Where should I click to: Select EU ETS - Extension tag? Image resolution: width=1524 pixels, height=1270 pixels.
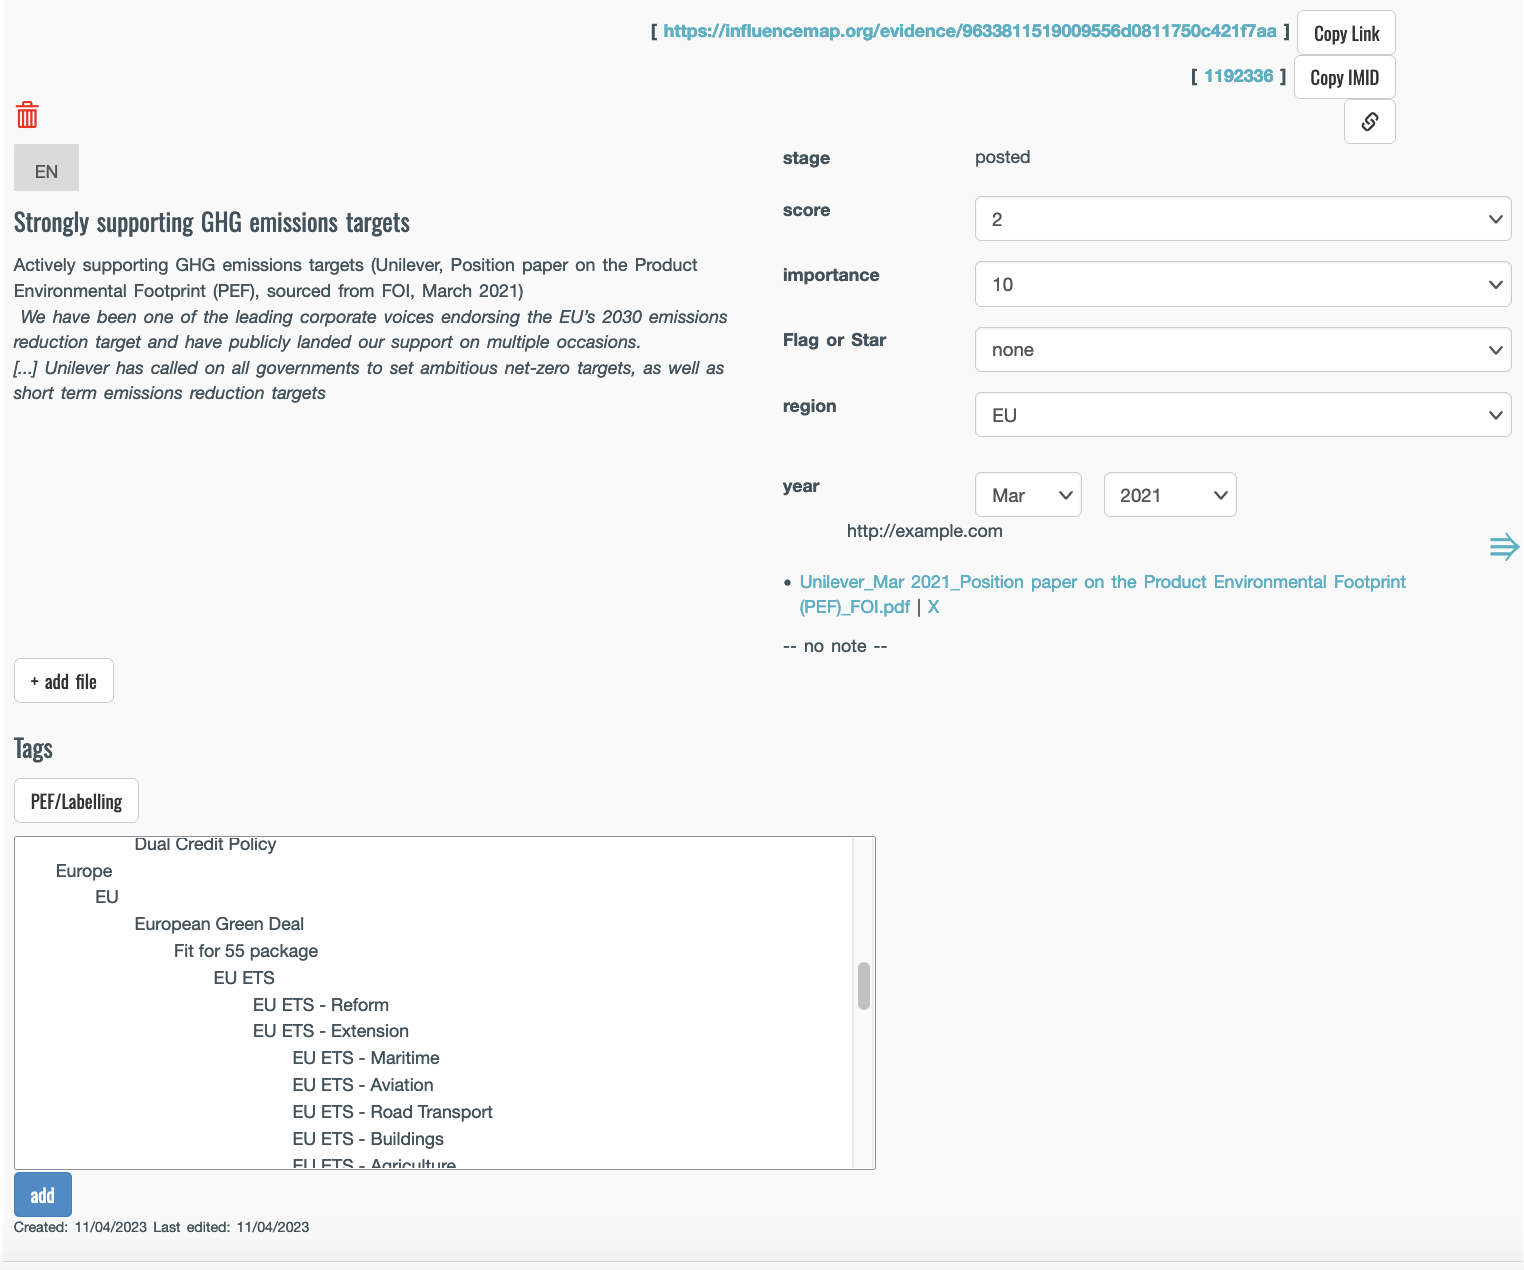tap(331, 1031)
